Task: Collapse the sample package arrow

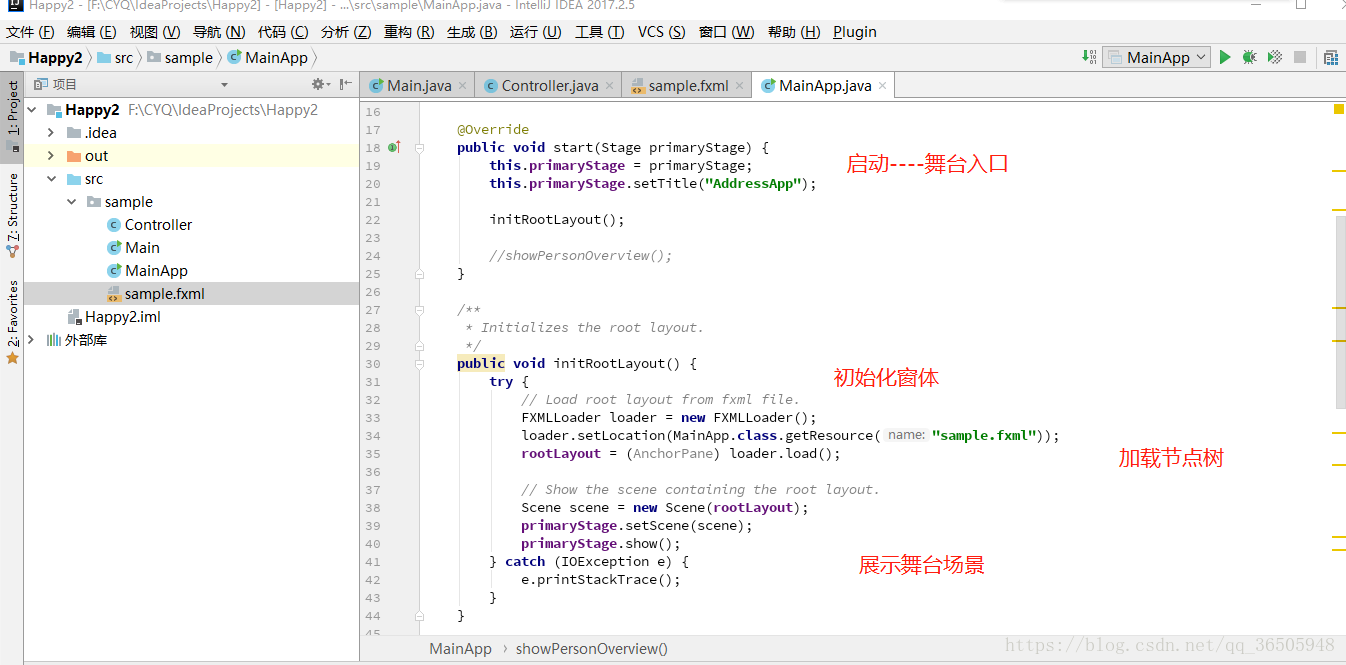Action: point(71,202)
